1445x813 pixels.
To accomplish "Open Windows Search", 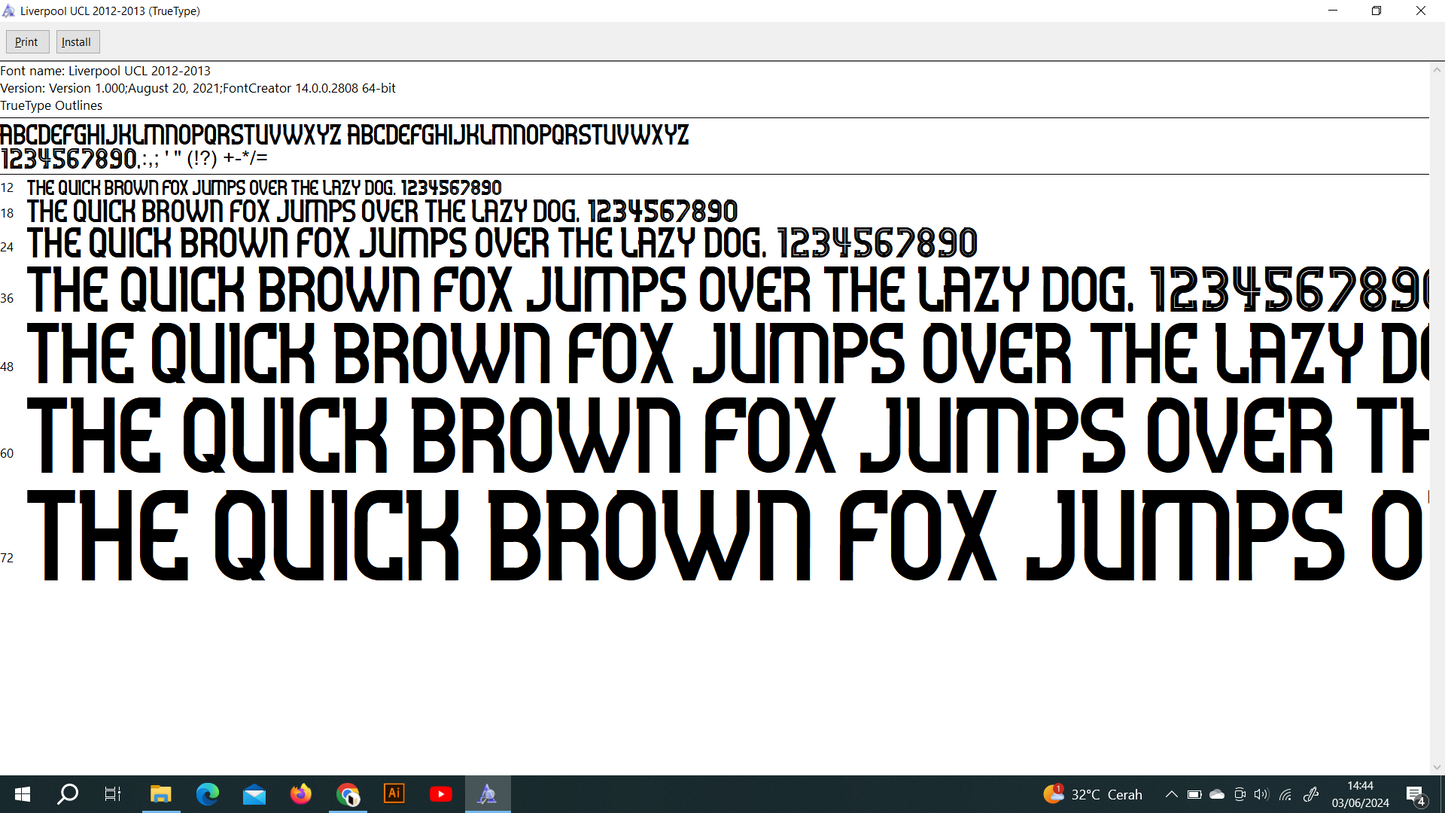I will click(67, 794).
